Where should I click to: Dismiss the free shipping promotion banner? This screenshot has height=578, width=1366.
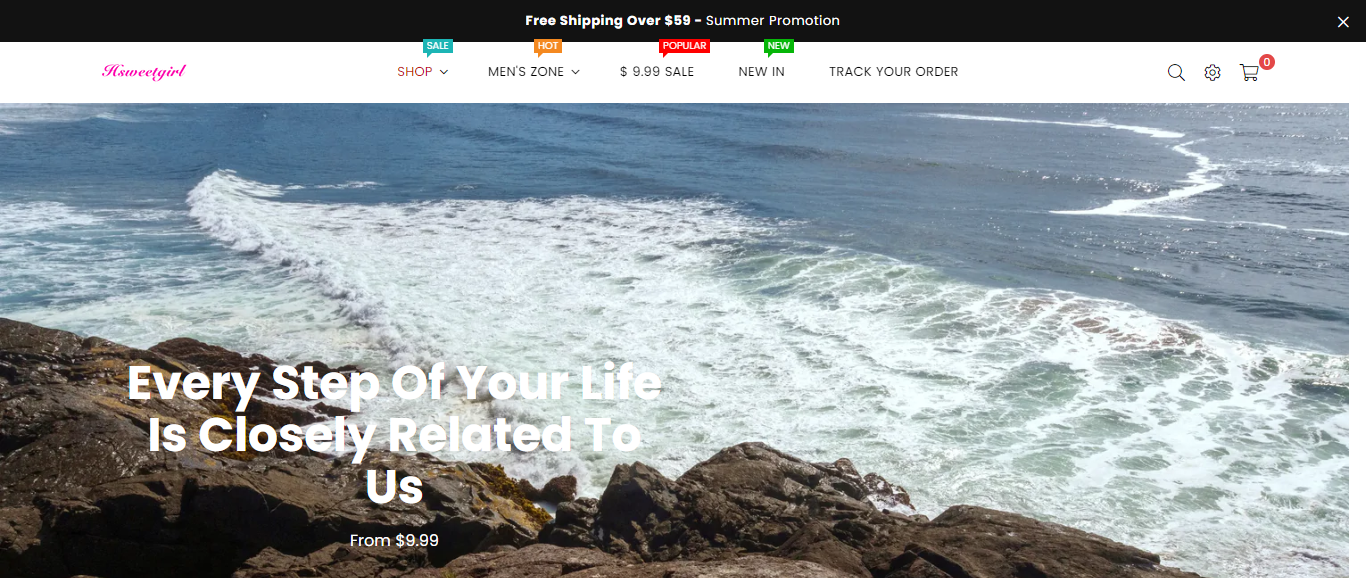pos(1343,21)
